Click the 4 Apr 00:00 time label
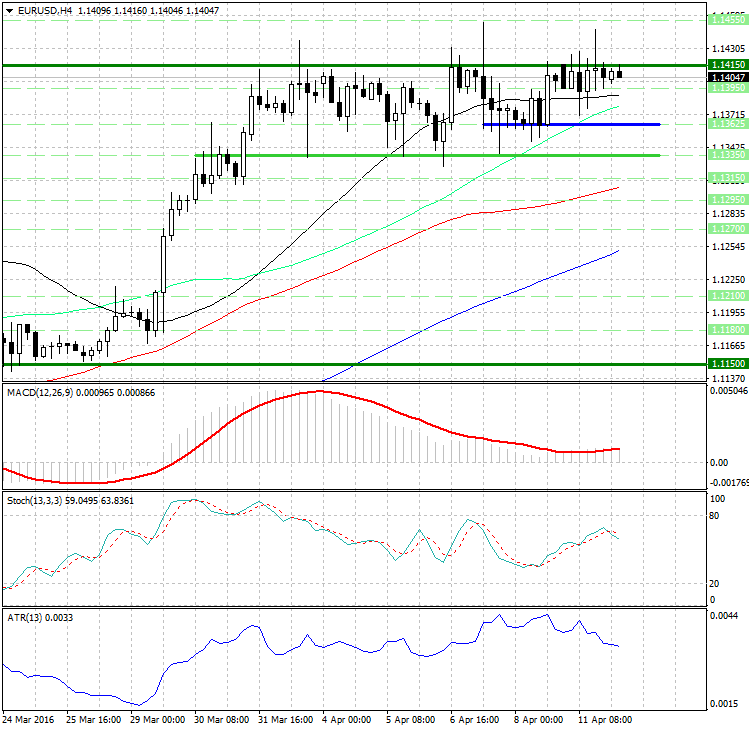Viewport: 749px width, 731px height. tap(347, 720)
